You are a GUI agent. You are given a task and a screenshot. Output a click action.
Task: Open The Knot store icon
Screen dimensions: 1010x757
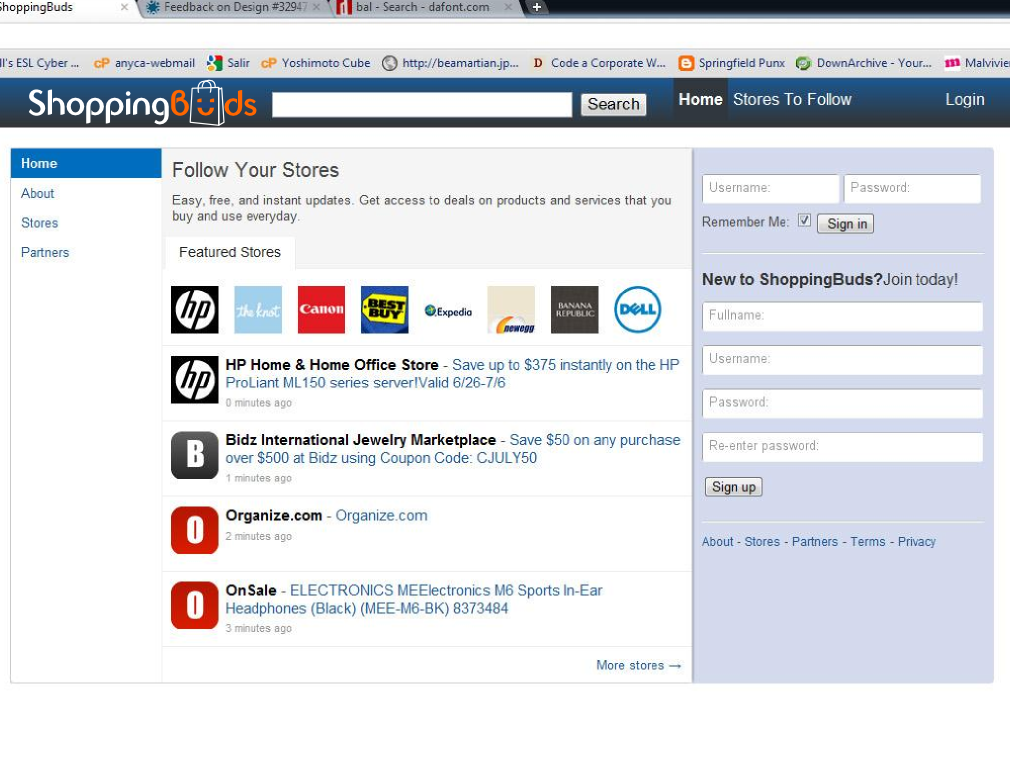coord(258,310)
